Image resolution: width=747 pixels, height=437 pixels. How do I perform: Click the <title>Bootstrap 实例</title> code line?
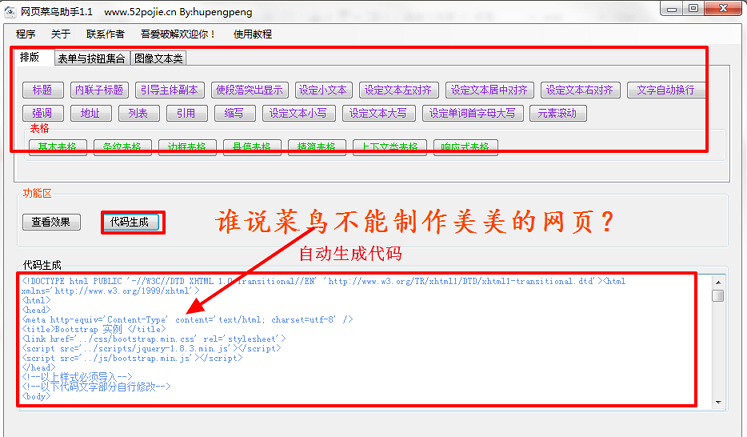tap(94, 329)
